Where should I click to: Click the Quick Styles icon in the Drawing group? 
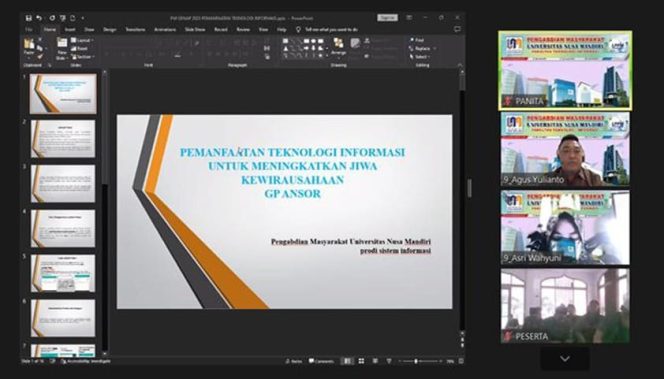coord(355,44)
